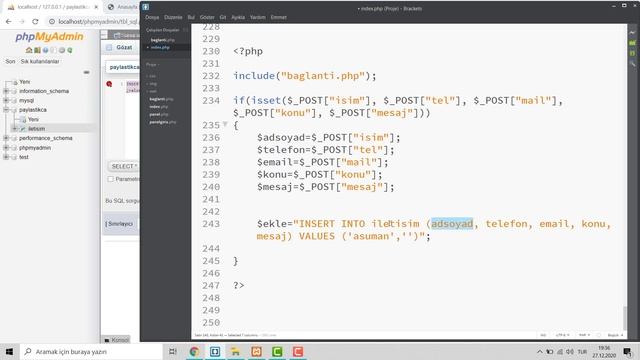The height and width of the screenshot is (360, 640).
Task: Open the Dosya menu in Brackets
Action: (x=152, y=17)
